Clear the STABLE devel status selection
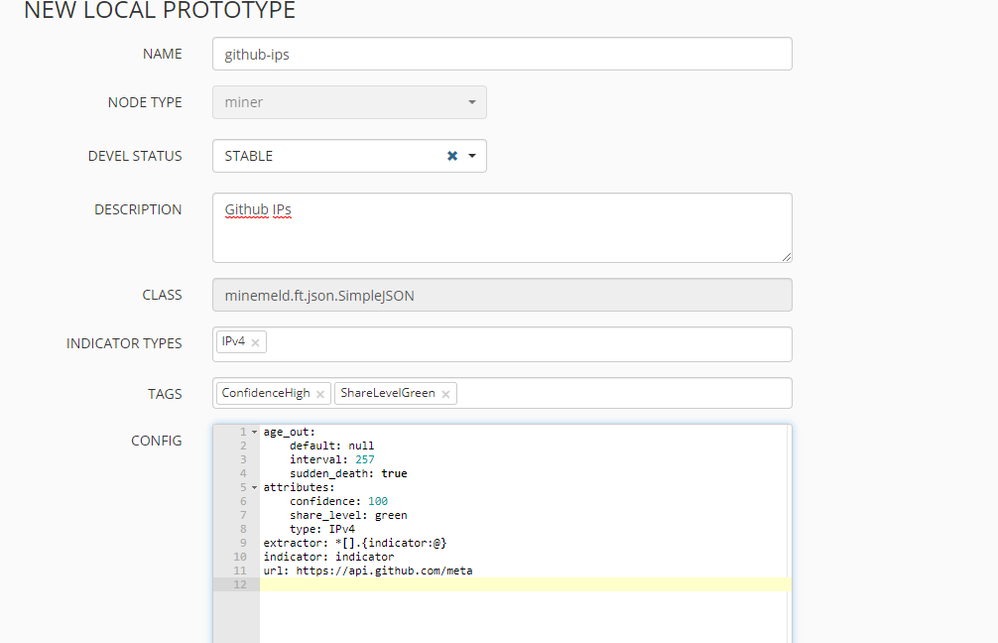998x643 pixels. point(452,156)
